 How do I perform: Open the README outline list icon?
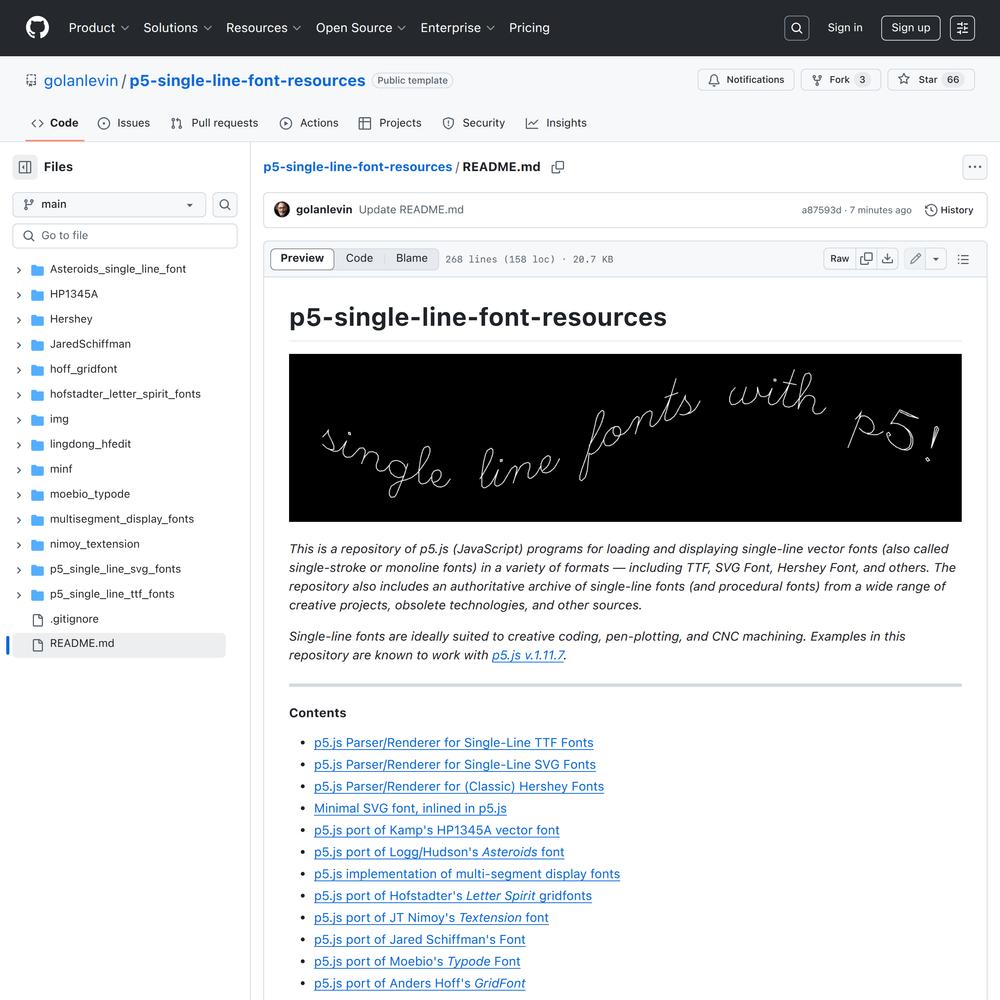point(963,259)
